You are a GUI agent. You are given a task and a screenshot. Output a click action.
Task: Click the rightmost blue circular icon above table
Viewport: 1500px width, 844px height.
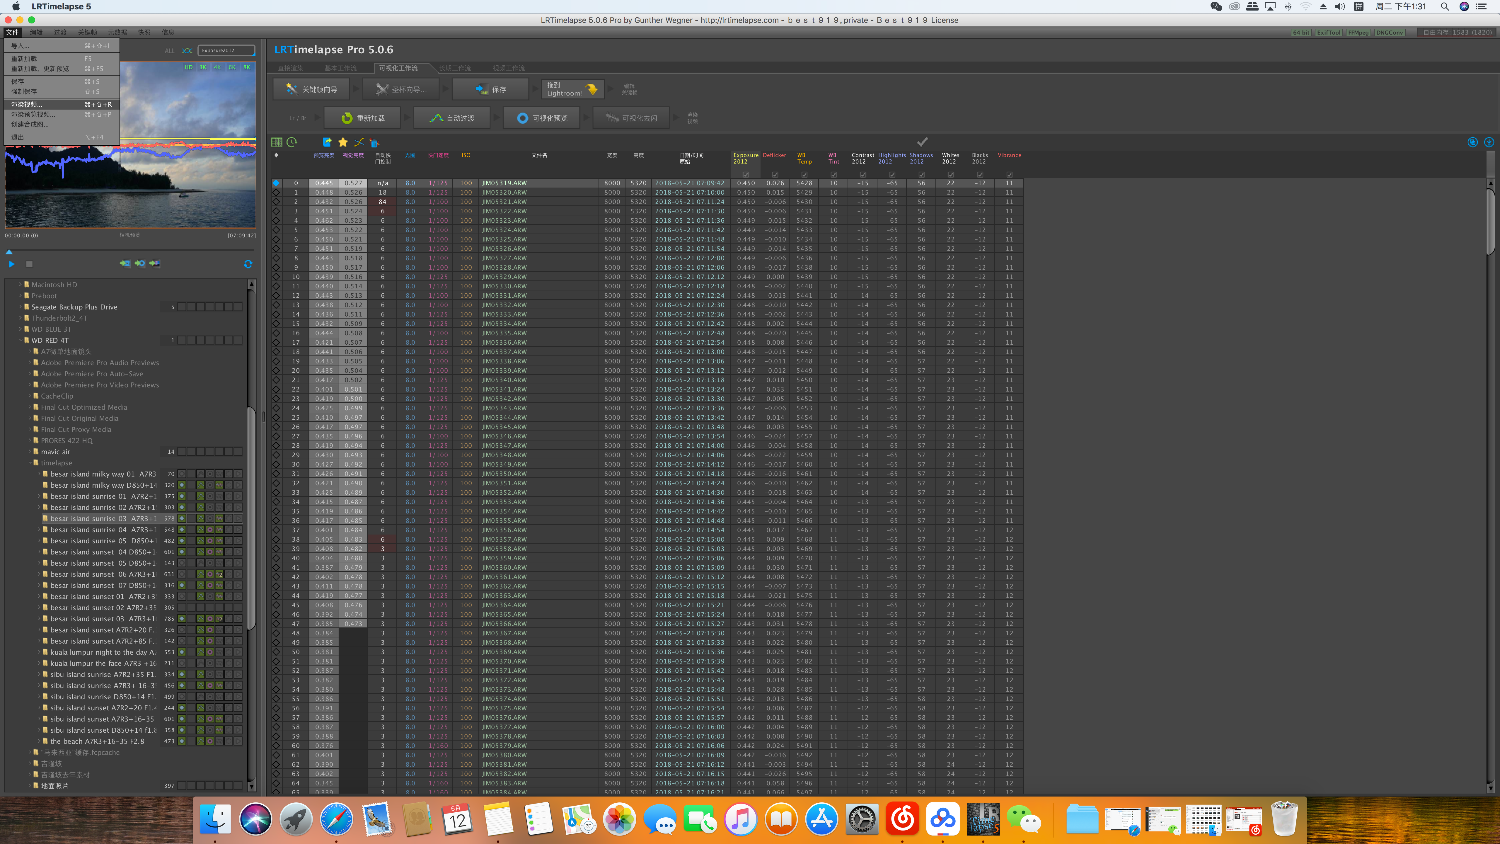tap(1489, 142)
